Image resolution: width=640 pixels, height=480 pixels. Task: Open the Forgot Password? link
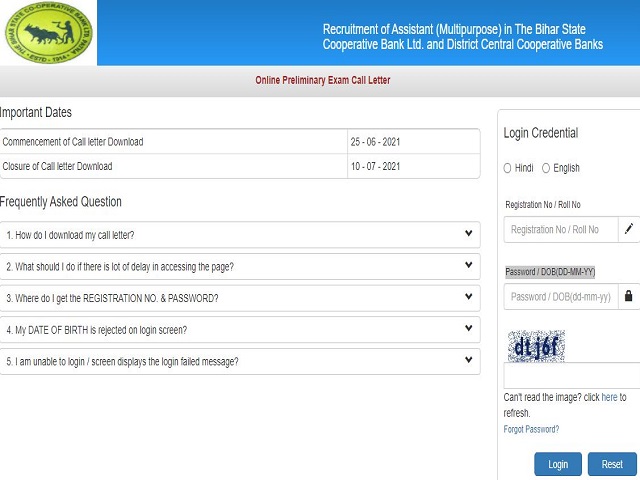[531, 429]
